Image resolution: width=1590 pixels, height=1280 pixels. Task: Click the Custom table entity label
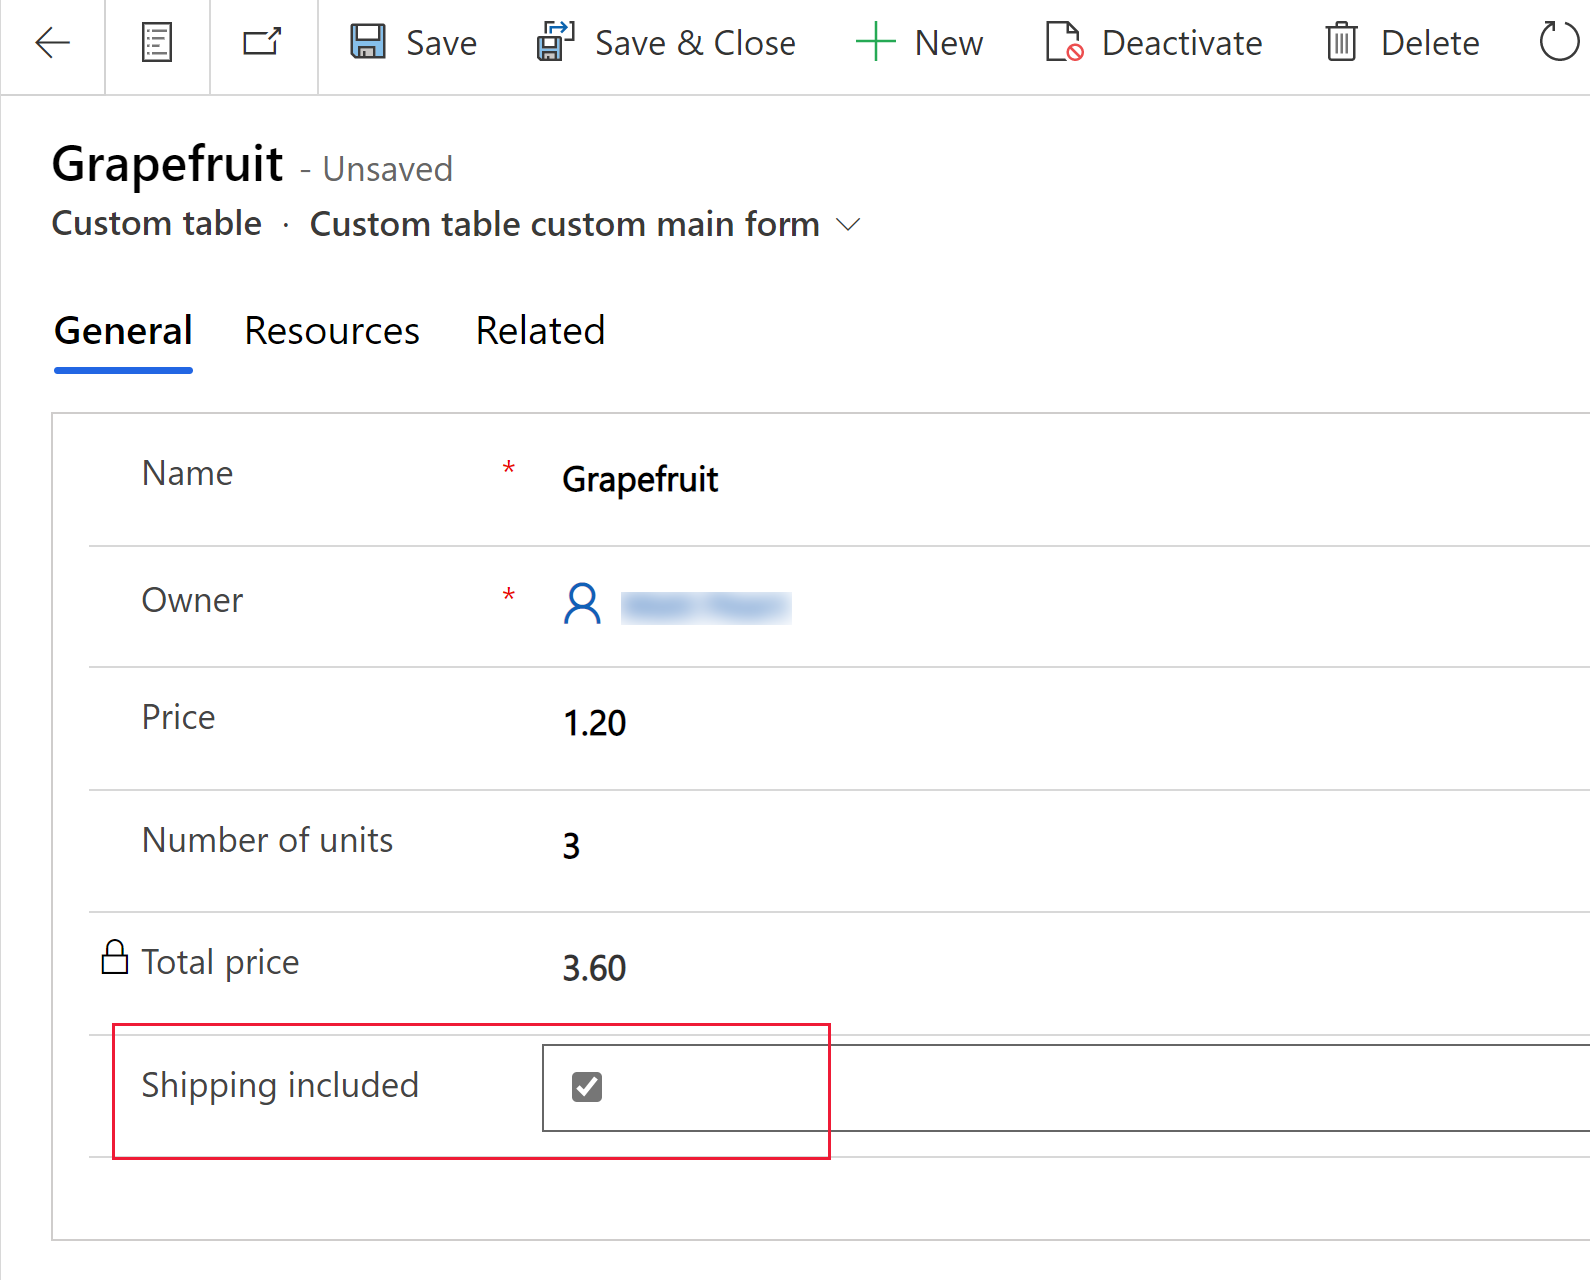(x=157, y=223)
